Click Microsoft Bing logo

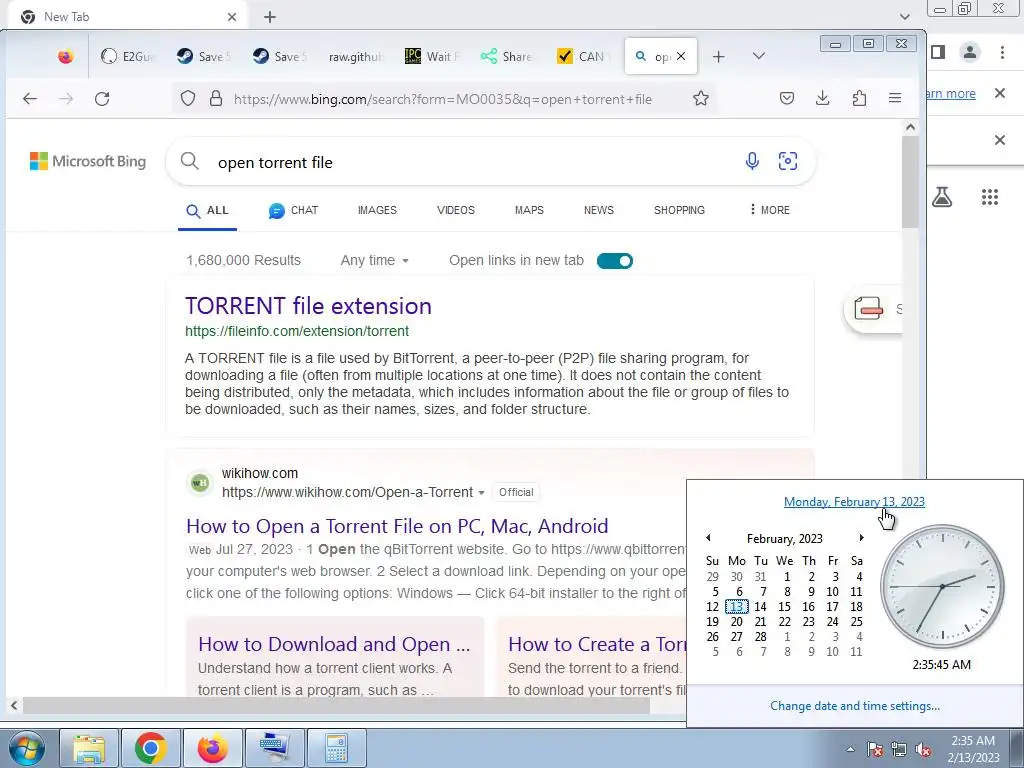pos(88,161)
